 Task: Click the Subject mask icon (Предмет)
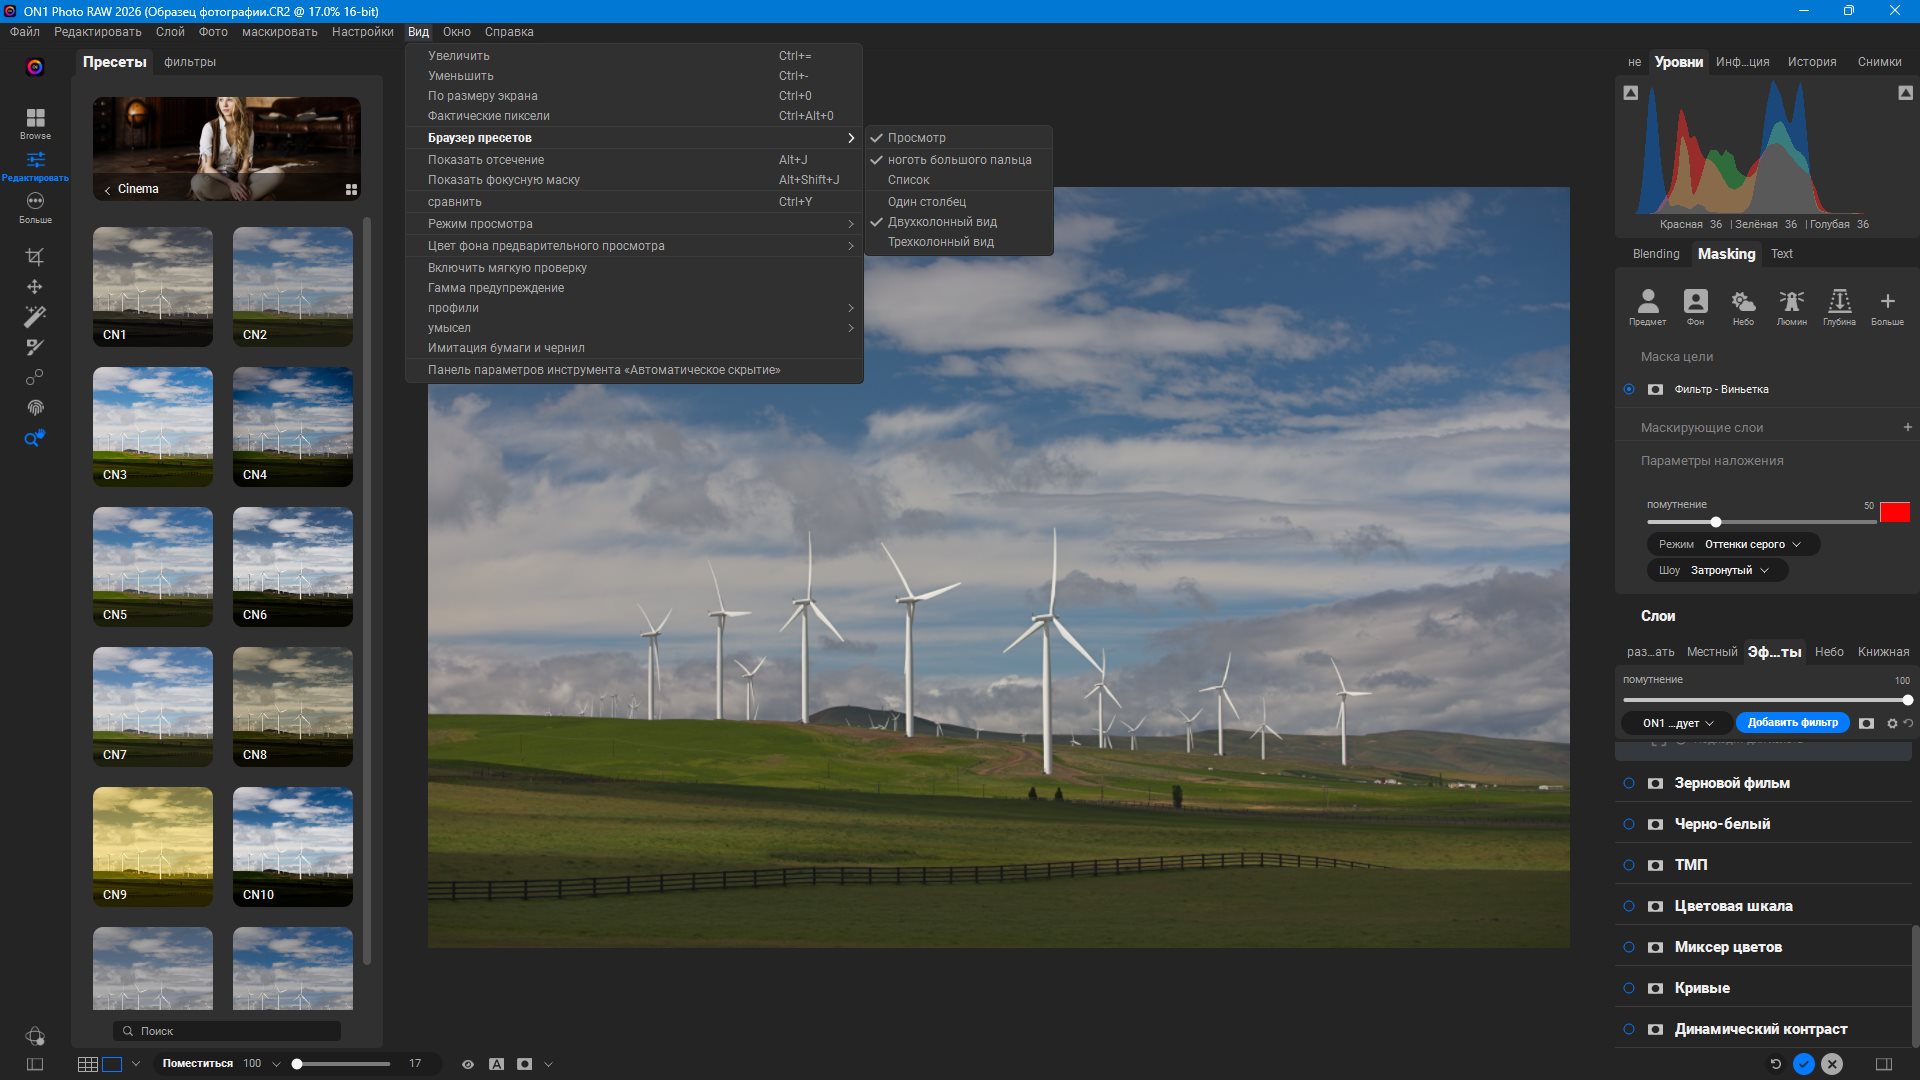1647,306
